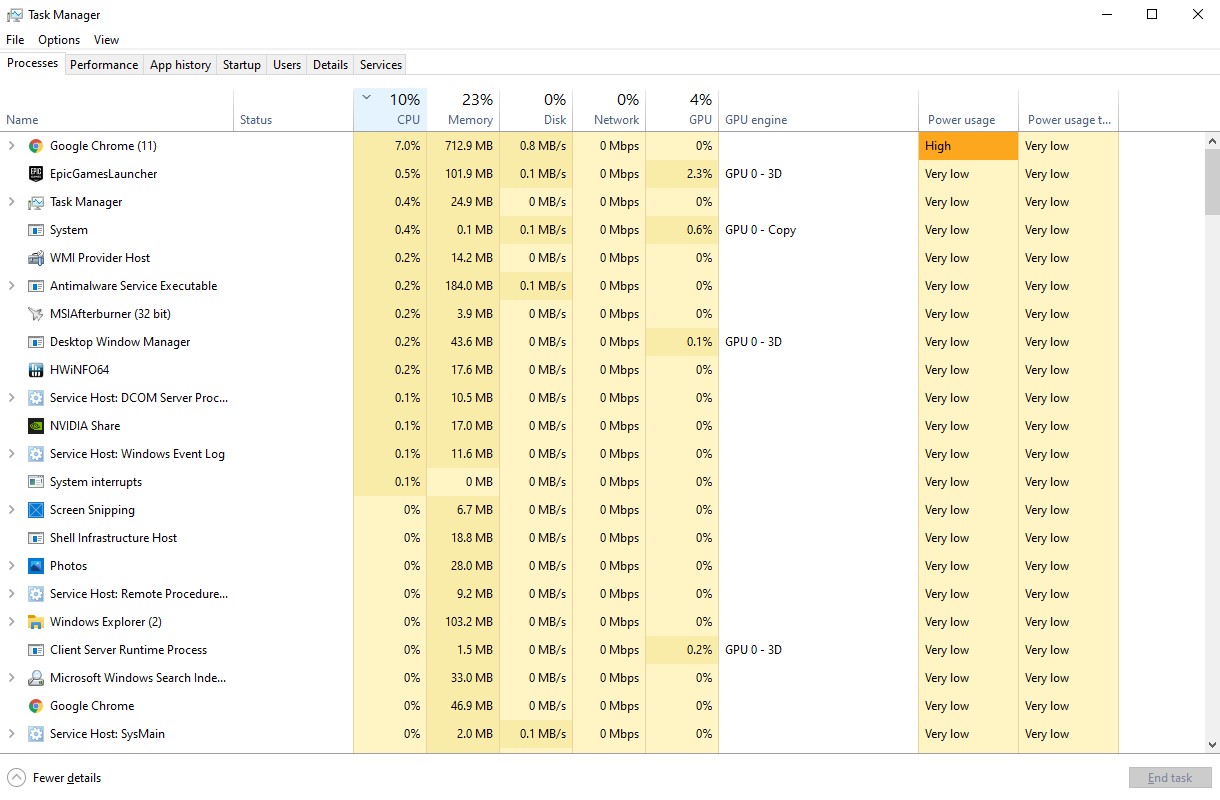The height and width of the screenshot is (800, 1220).
Task: Click the Task Manager title bar icon
Action: pos(15,15)
